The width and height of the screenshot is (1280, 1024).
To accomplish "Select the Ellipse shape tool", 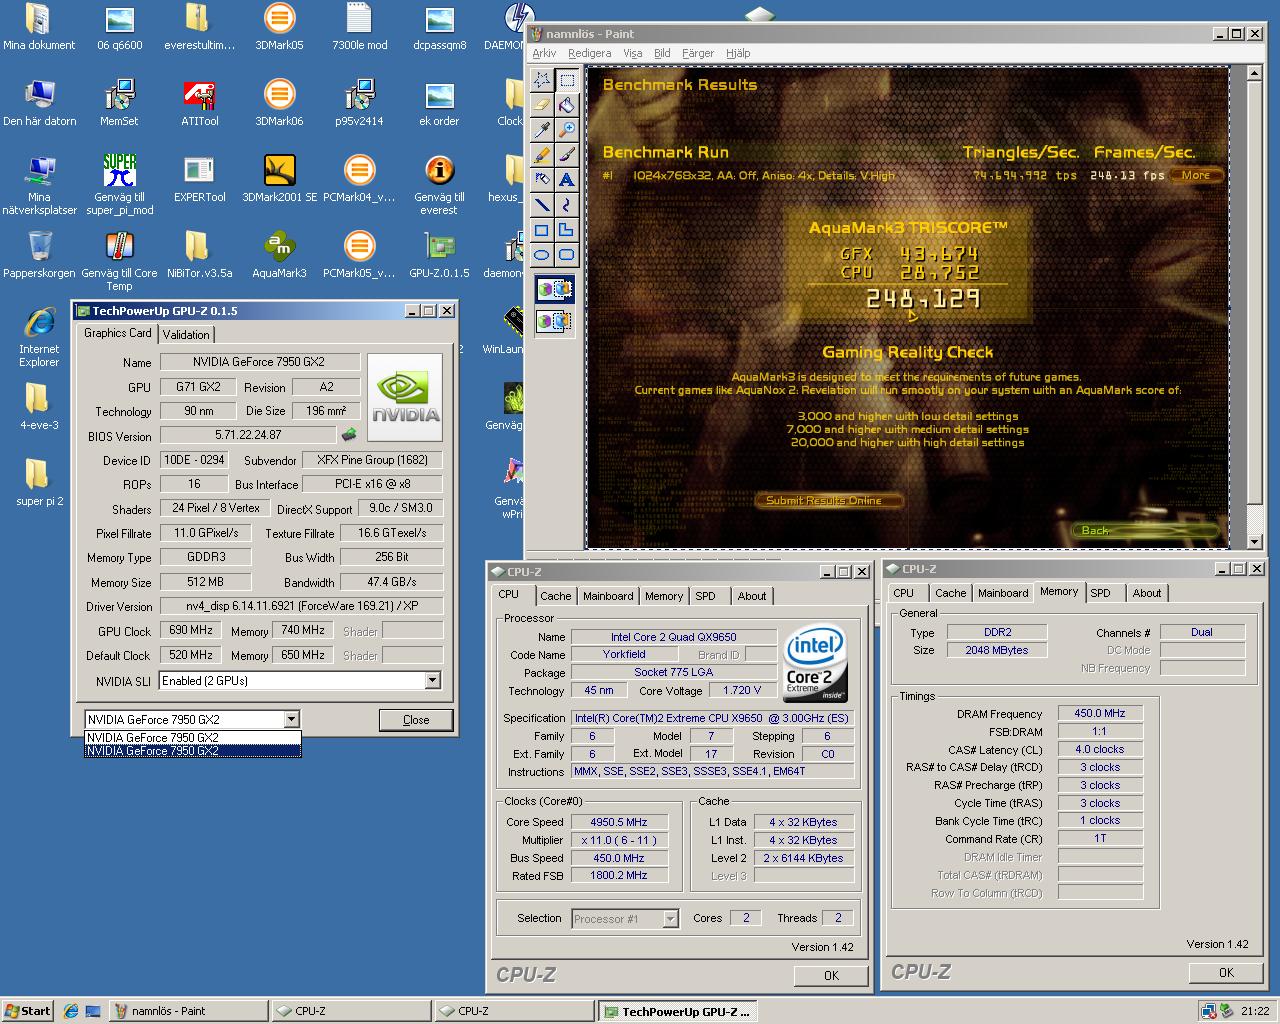I will (542, 255).
